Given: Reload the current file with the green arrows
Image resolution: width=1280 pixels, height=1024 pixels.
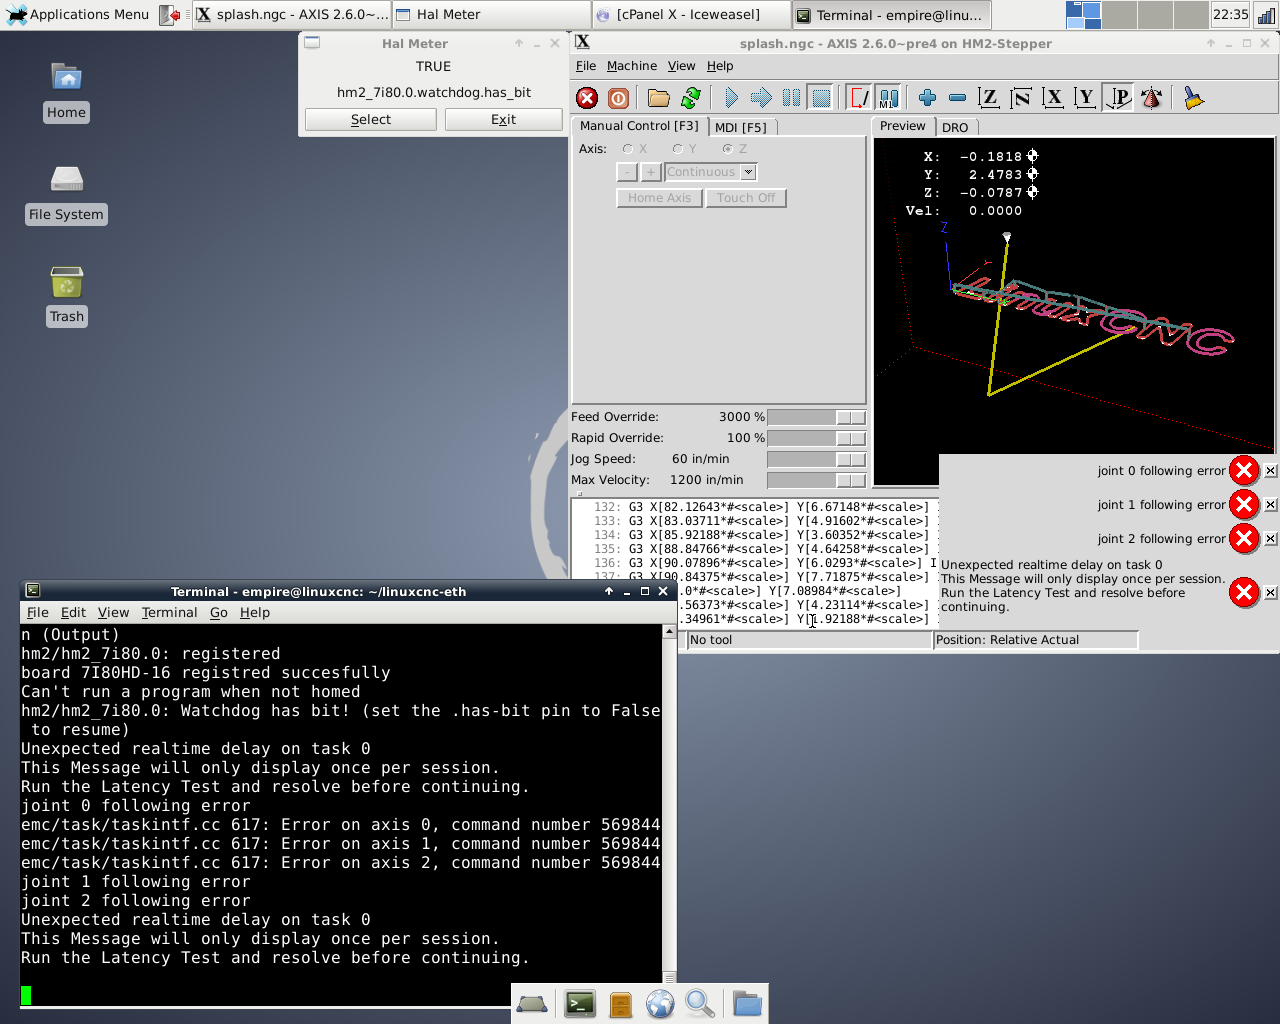Looking at the screenshot, I should click(x=690, y=98).
